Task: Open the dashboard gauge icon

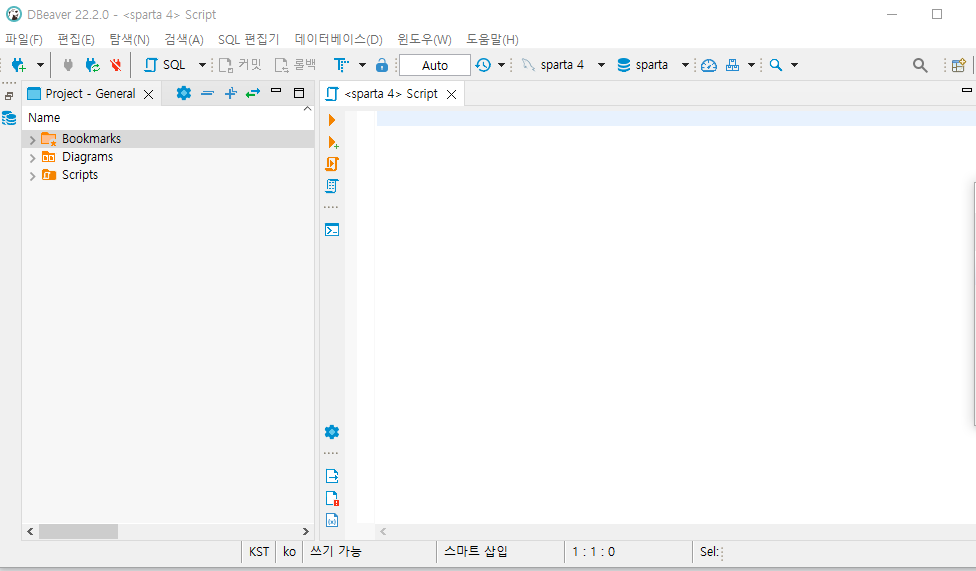Action: 709,65
